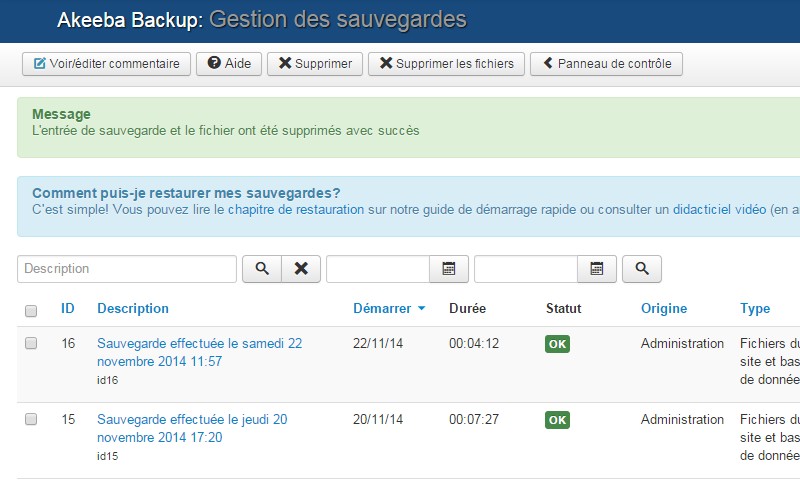Image resolution: width=800 pixels, height=500 pixels.
Task: Sort by the Type column header
Action: tap(755, 309)
